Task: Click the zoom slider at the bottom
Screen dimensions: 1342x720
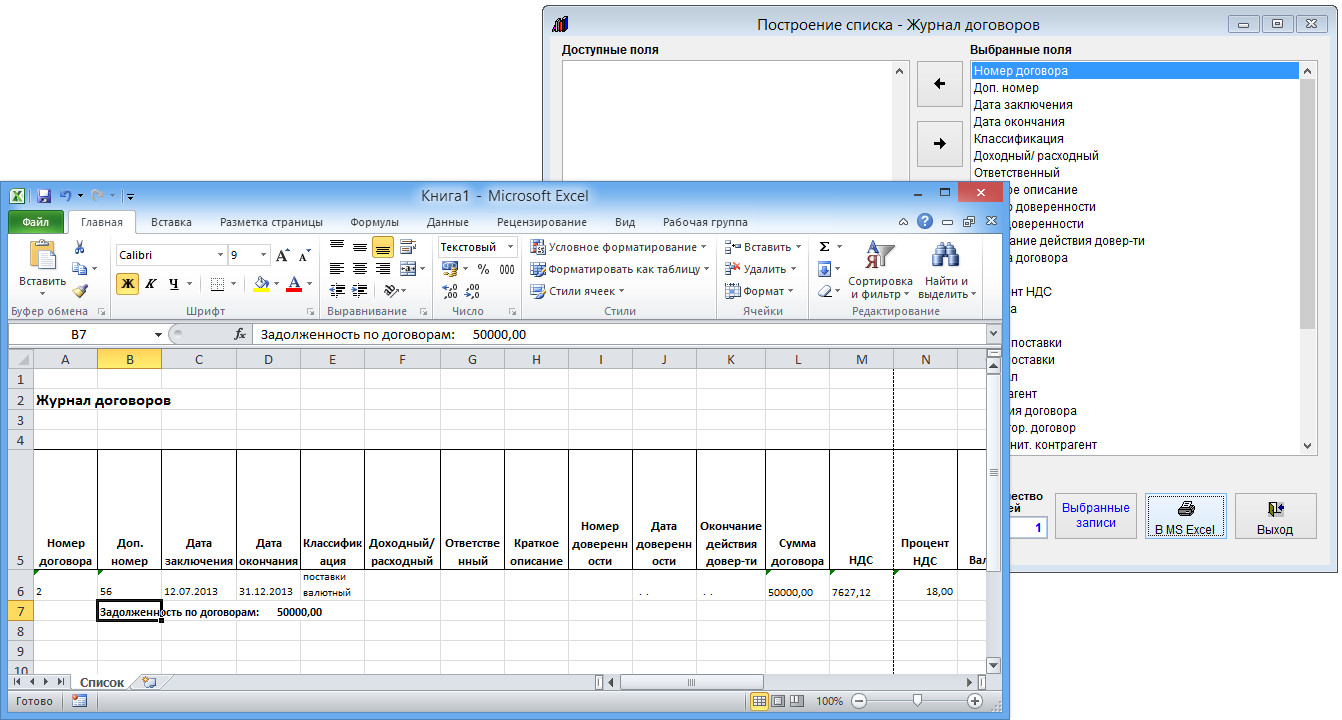Action: (x=917, y=702)
